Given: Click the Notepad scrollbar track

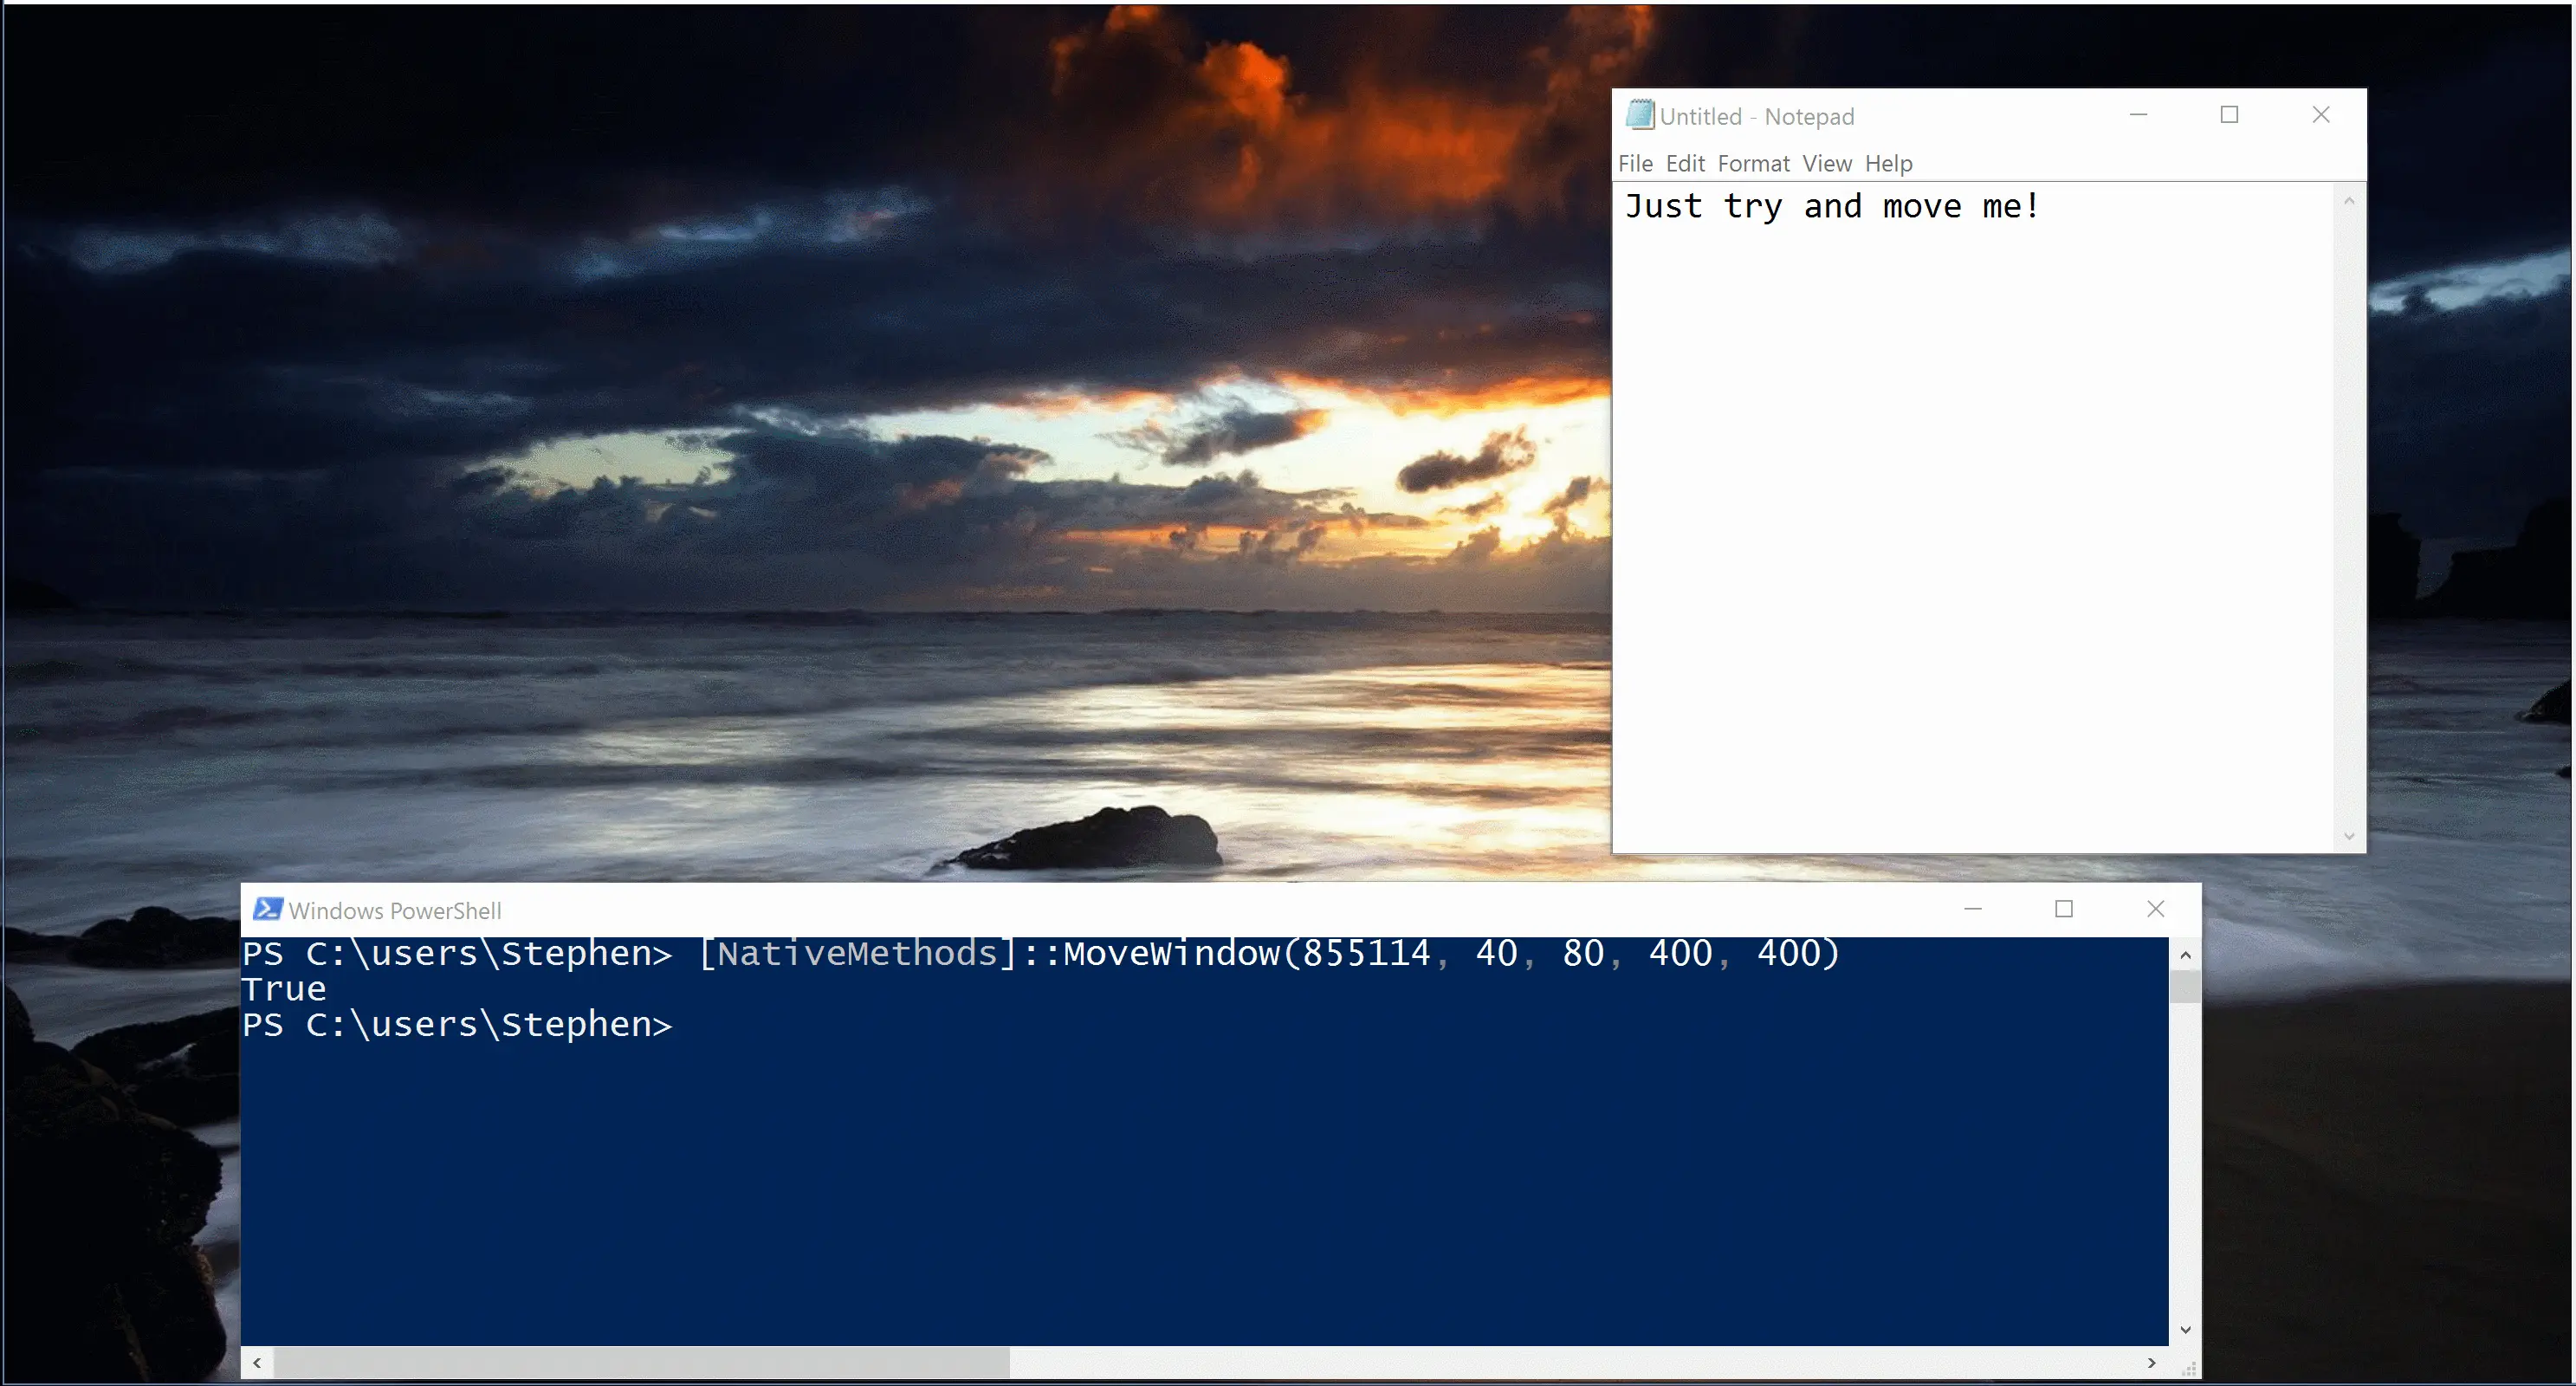Looking at the screenshot, I should pyautogui.click(x=2351, y=512).
